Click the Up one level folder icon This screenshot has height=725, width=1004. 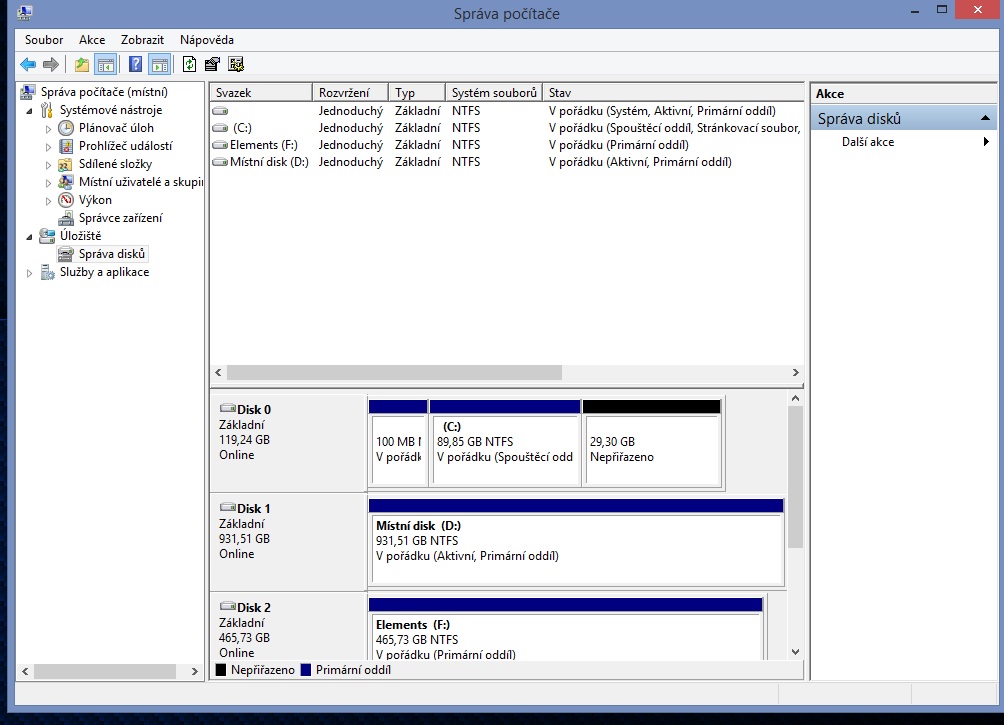pos(82,65)
